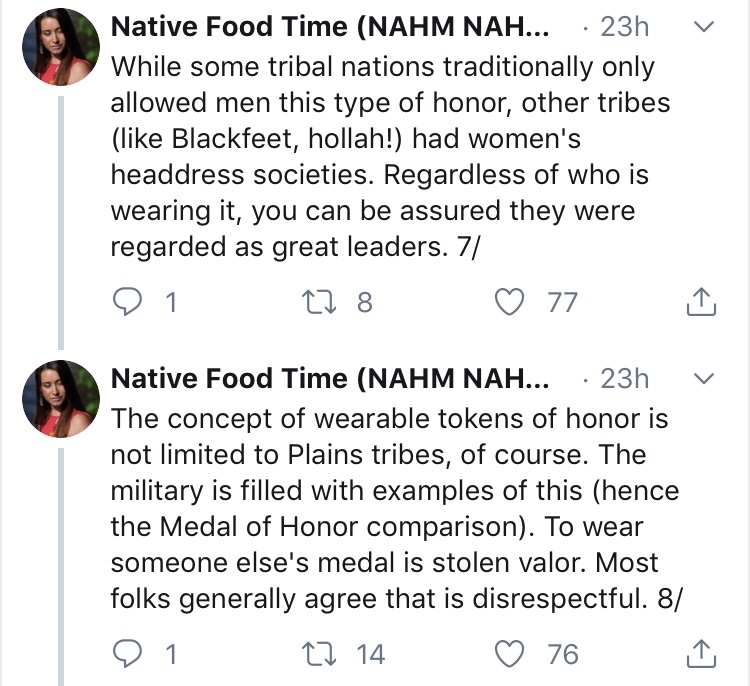The width and height of the screenshot is (750, 686).
Task: Open Native Food Time profile from first tweet
Action: [329, 27]
